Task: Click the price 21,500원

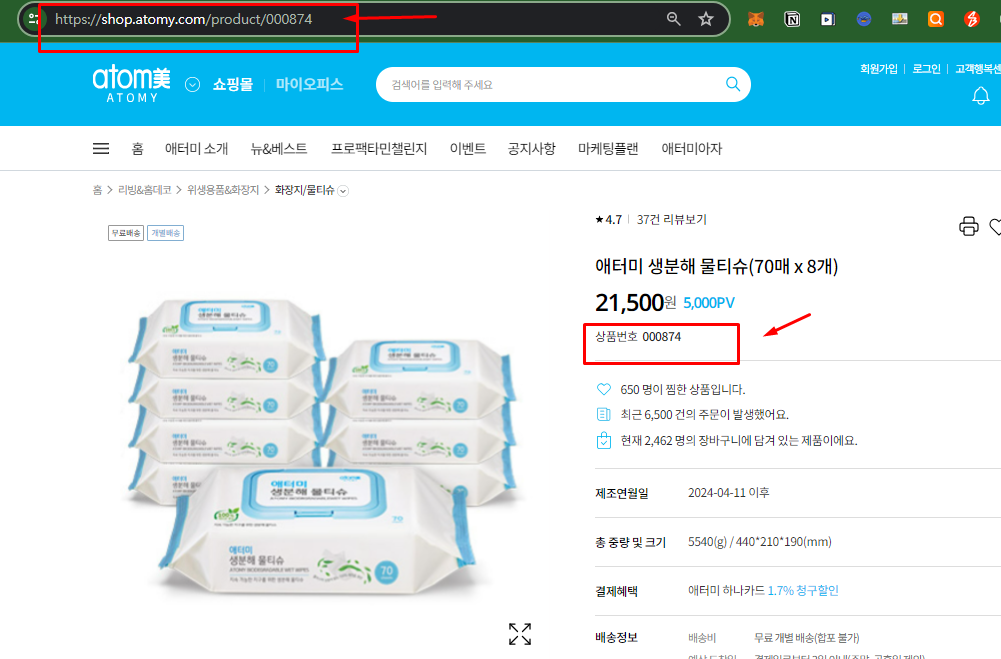Action: (x=635, y=302)
